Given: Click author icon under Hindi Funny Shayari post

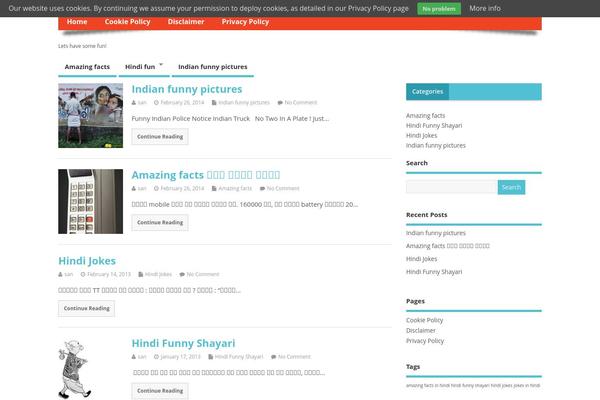Looking at the screenshot, I should point(134,357).
